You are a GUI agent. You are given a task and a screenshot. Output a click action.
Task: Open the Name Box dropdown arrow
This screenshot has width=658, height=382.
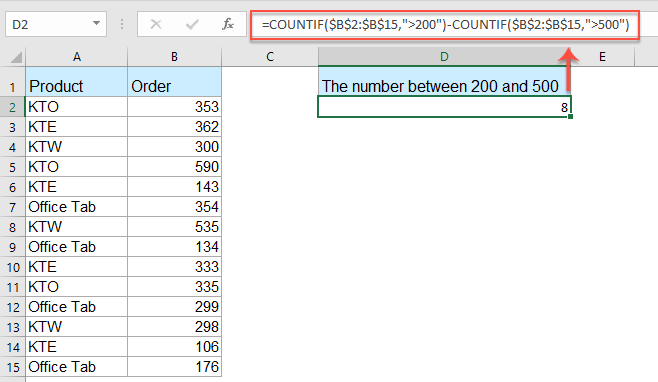(97, 24)
